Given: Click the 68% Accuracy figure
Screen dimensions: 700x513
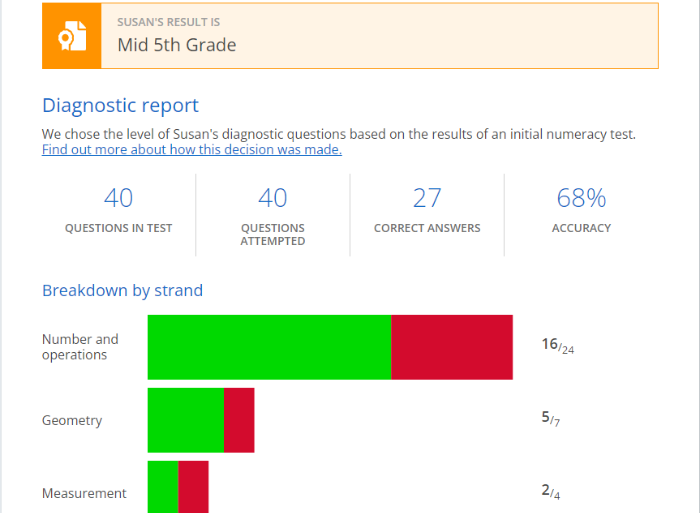Looking at the screenshot, I should pyautogui.click(x=581, y=199).
